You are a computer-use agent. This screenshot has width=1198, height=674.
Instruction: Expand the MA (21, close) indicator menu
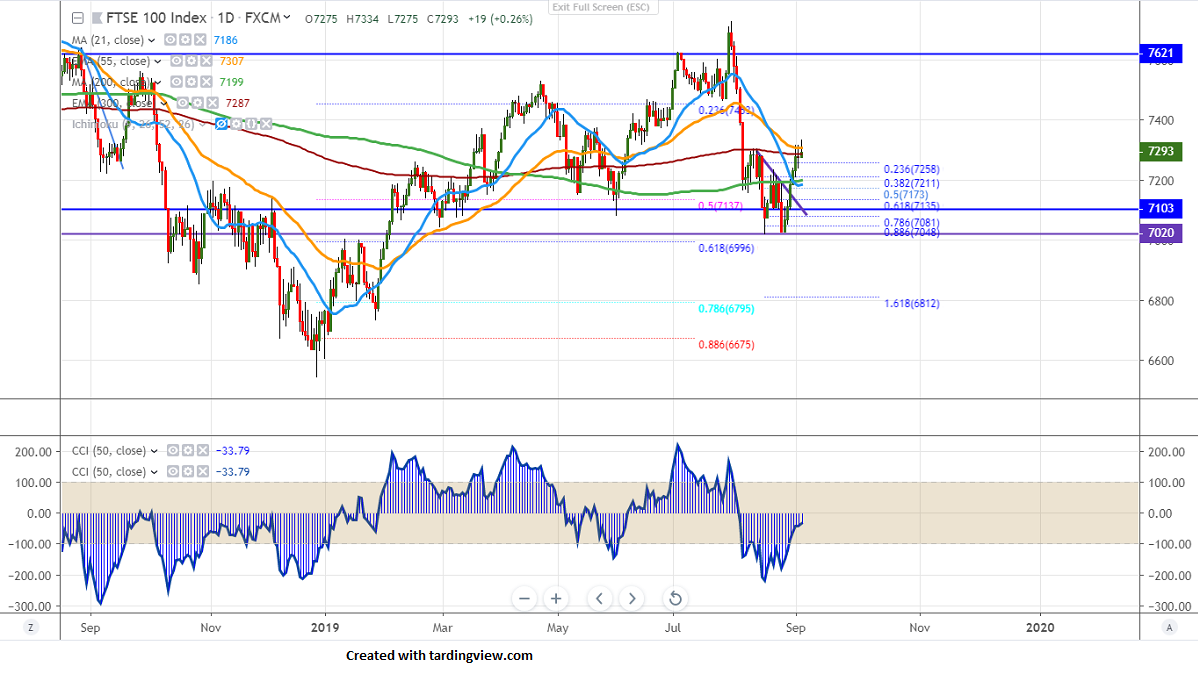[151, 41]
